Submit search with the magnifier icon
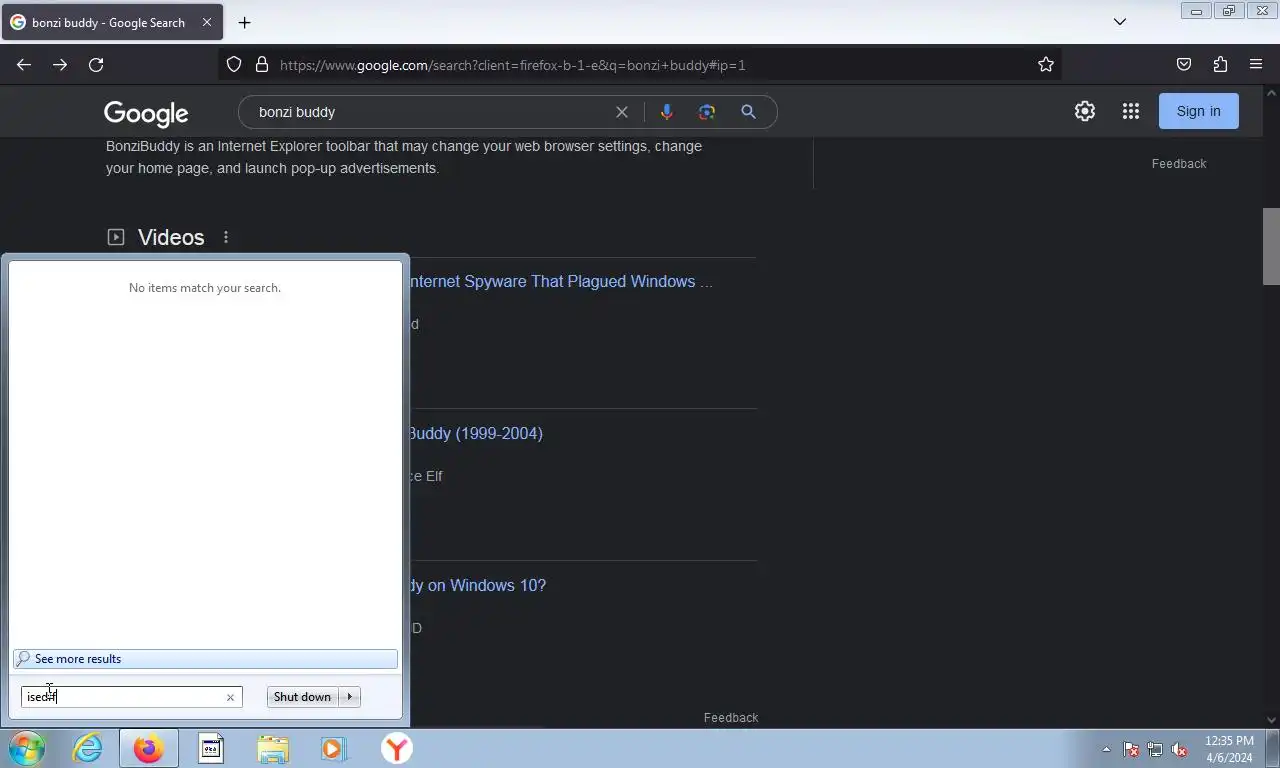 (748, 112)
